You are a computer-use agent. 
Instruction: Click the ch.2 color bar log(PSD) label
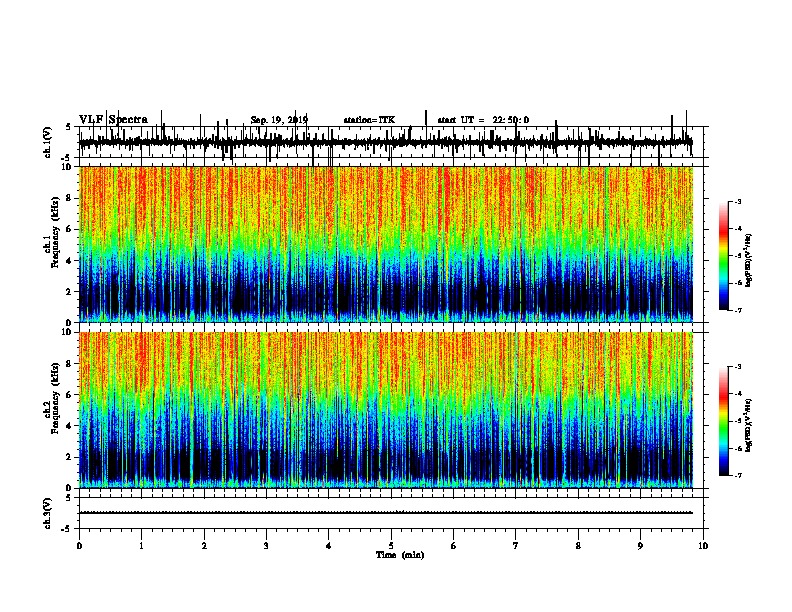(x=748, y=425)
